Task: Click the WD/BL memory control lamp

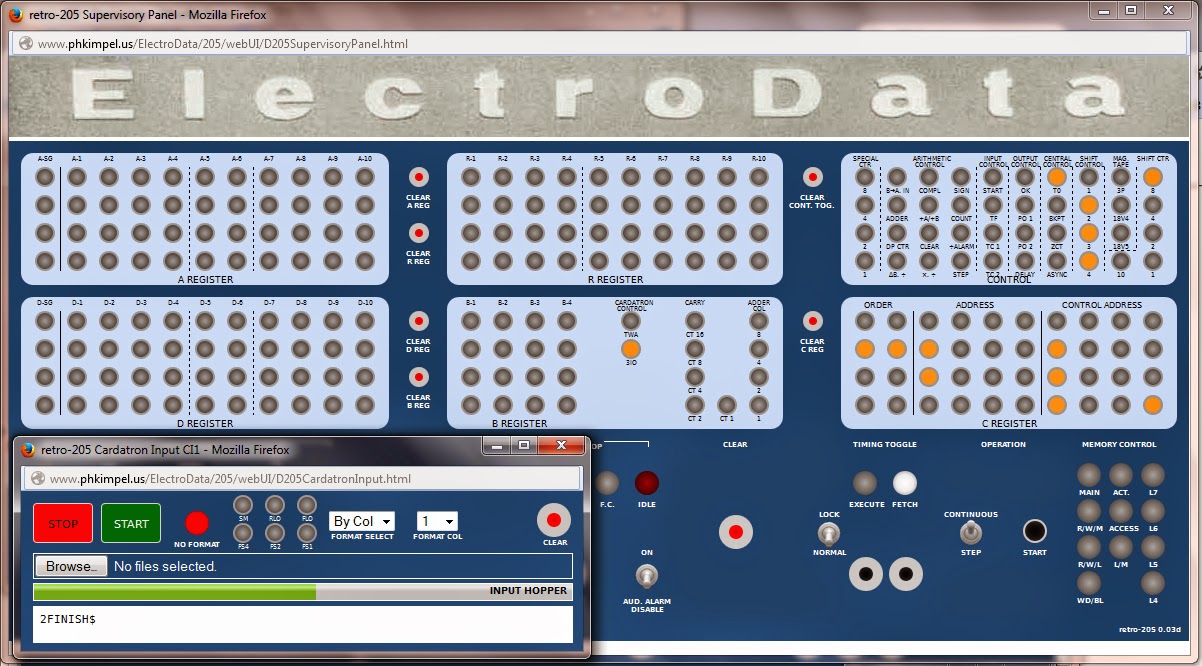Action: tap(1089, 583)
